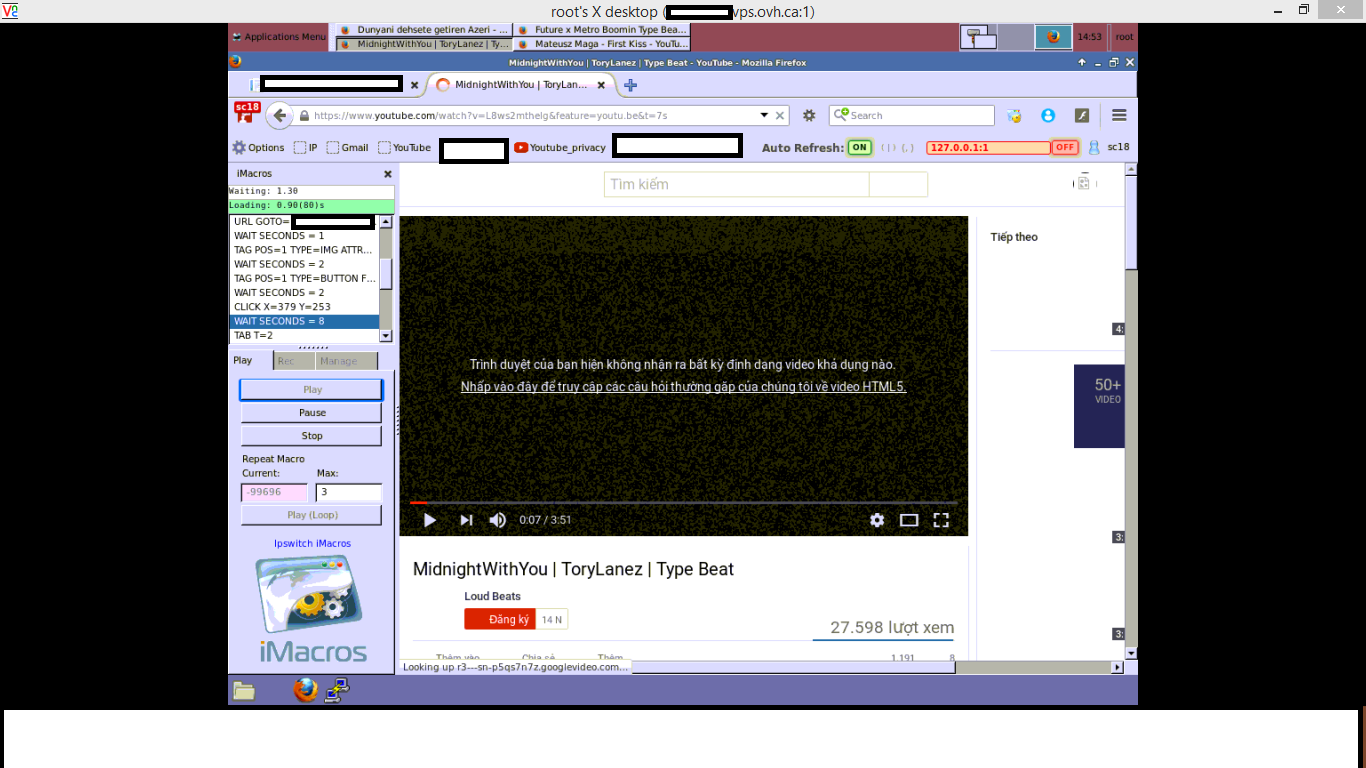Open the HTML5 video FAQ link
This screenshot has width=1366, height=768.
pyautogui.click(x=683, y=387)
